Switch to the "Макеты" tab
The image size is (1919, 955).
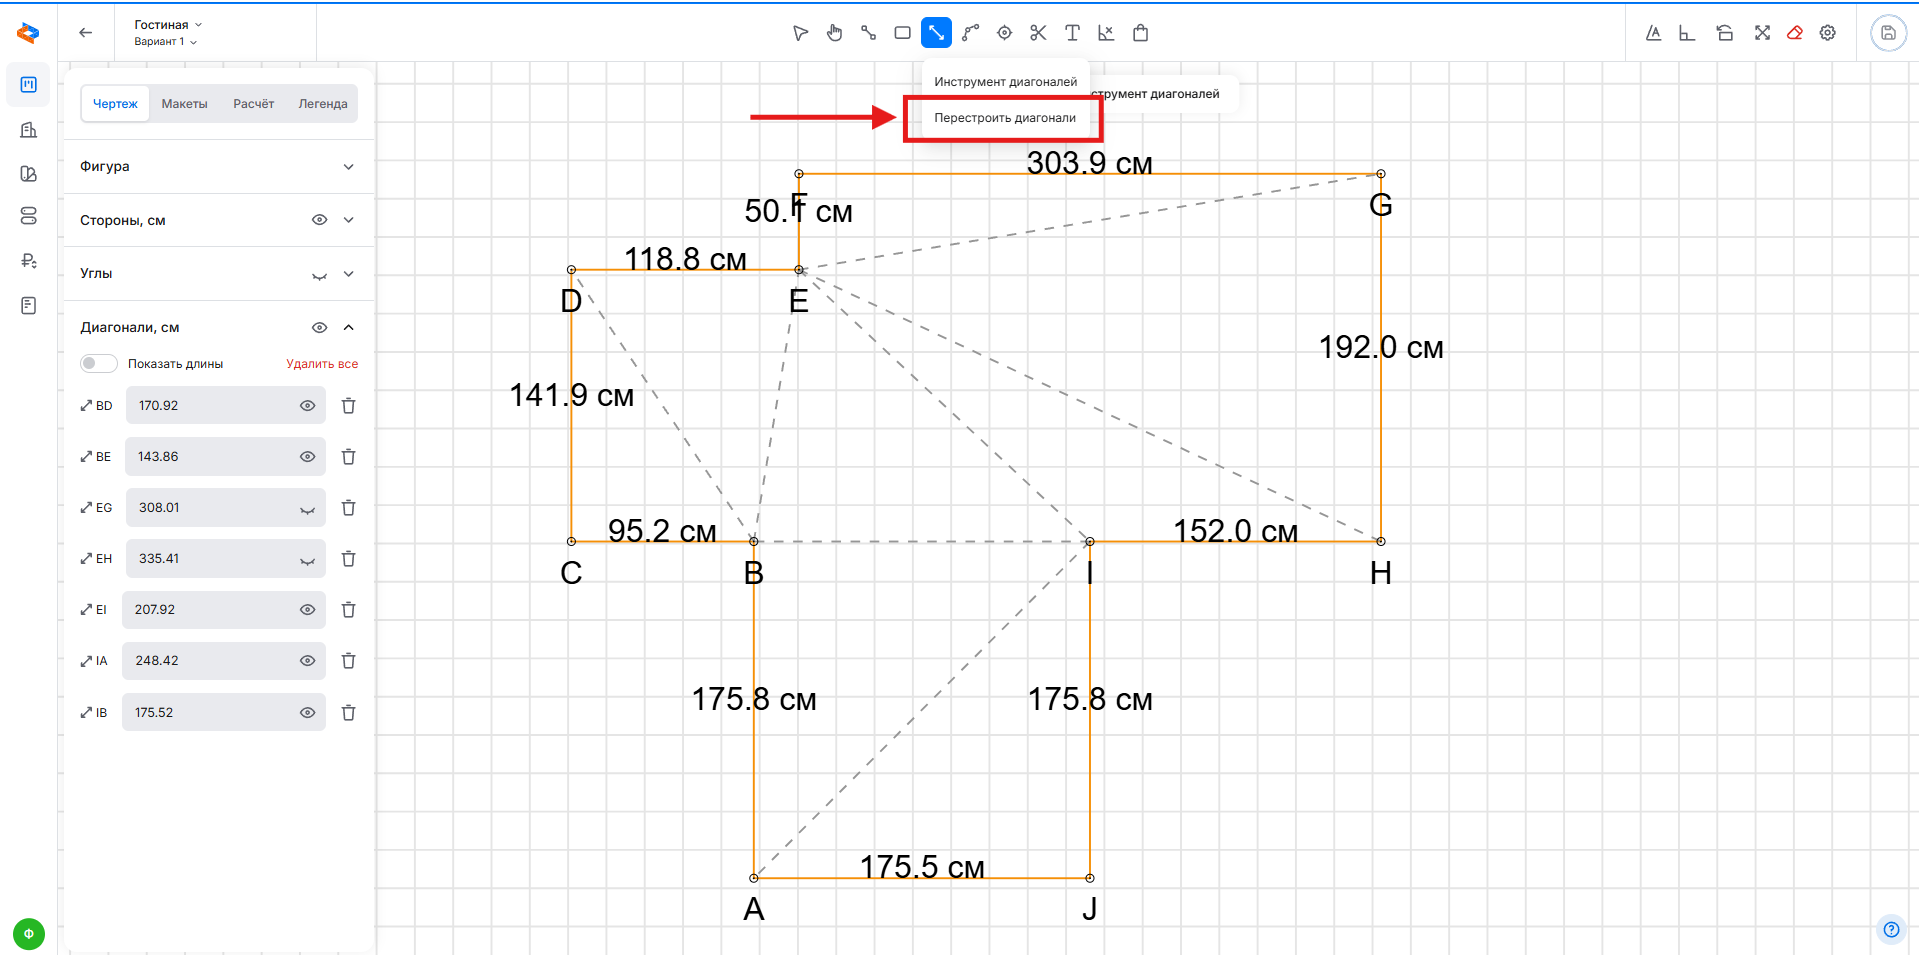(184, 104)
